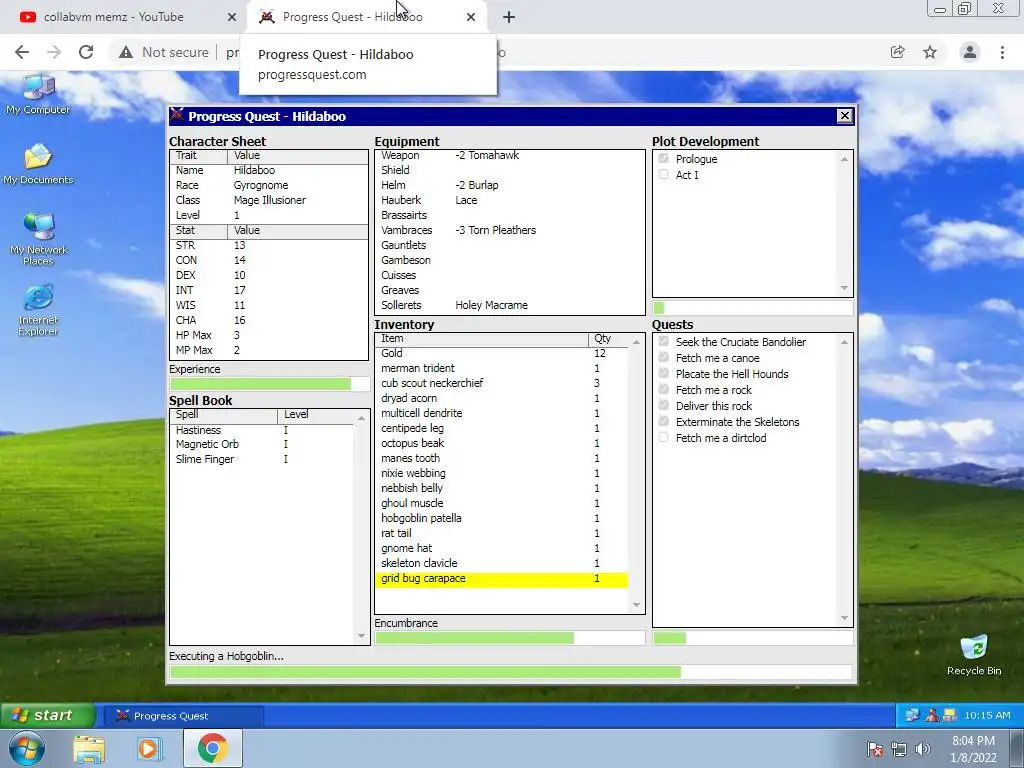Click the Chrome forward arrow
The image size is (1024, 768).
click(54, 52)
